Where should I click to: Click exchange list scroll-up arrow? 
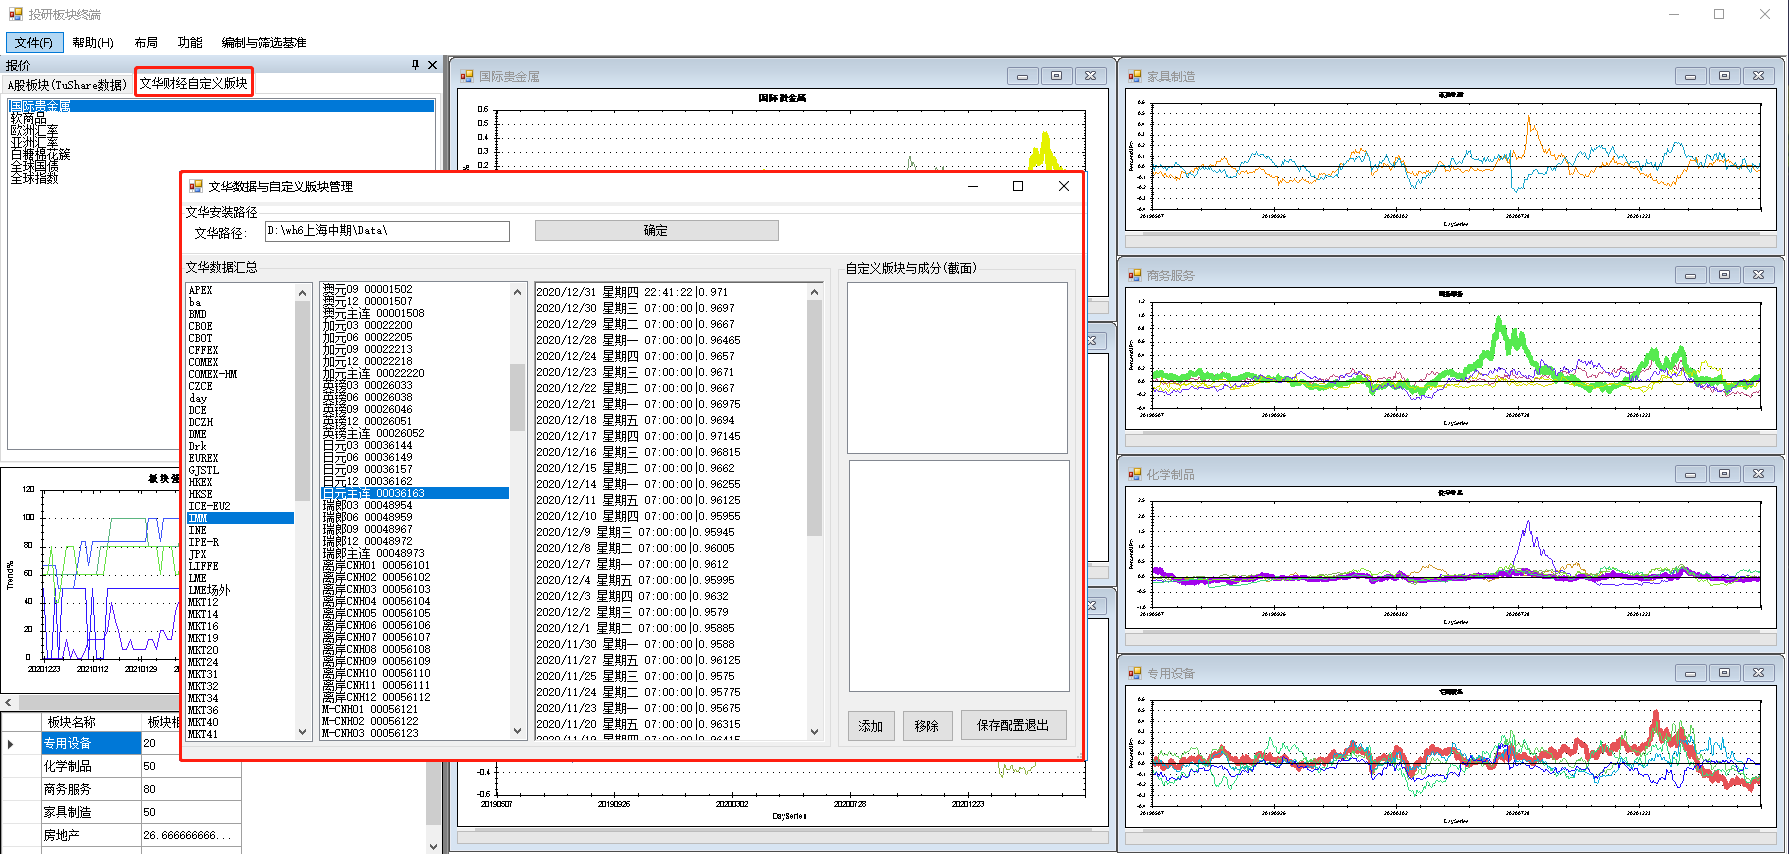click(303, 292)
